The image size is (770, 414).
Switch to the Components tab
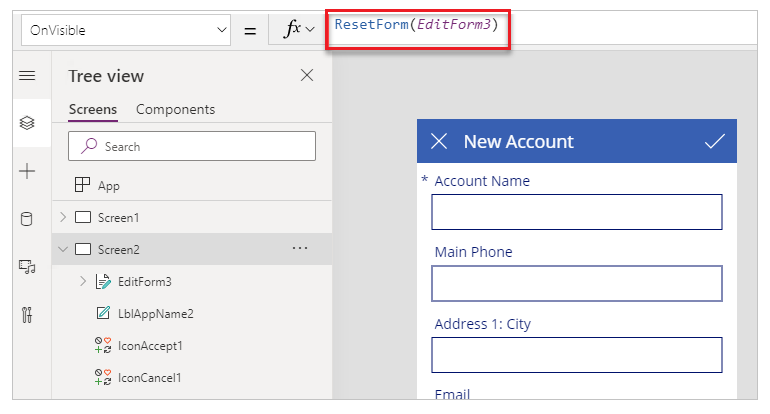click(x=175, y=110)
